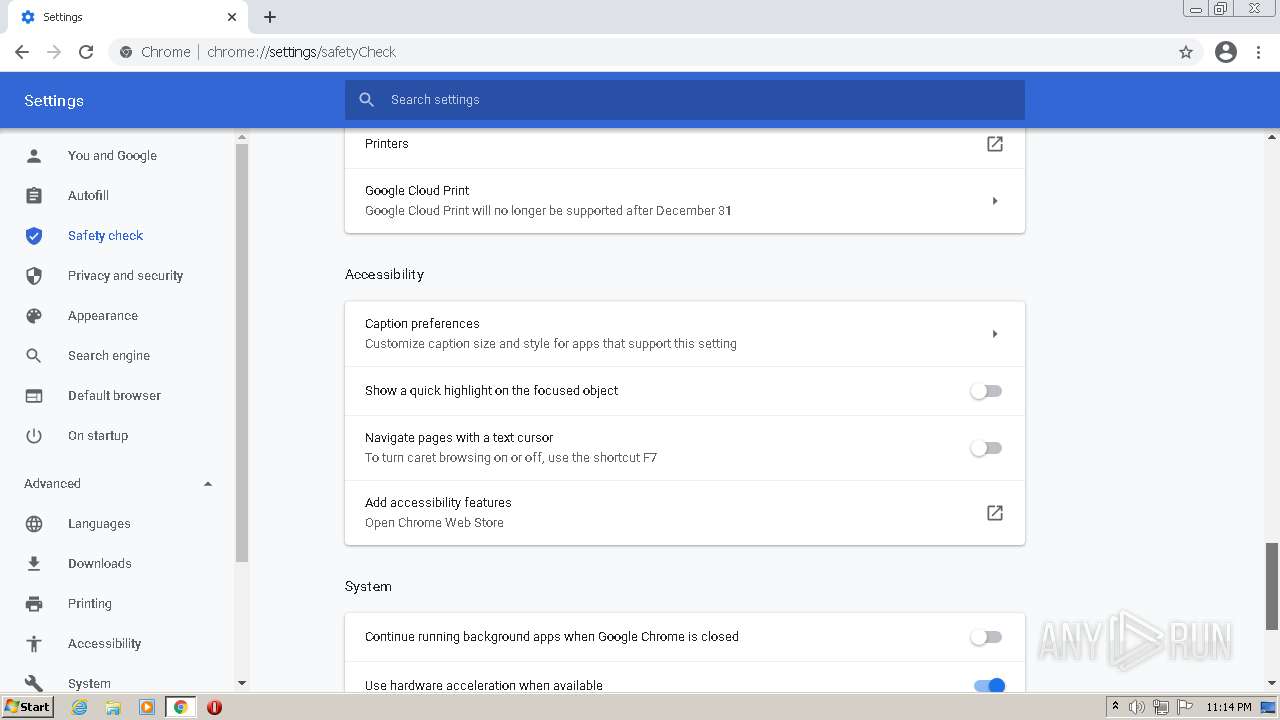Toggle use hardware acceleration when available
The height and width of the screenshot is (720, 1280).
point(989,685)
